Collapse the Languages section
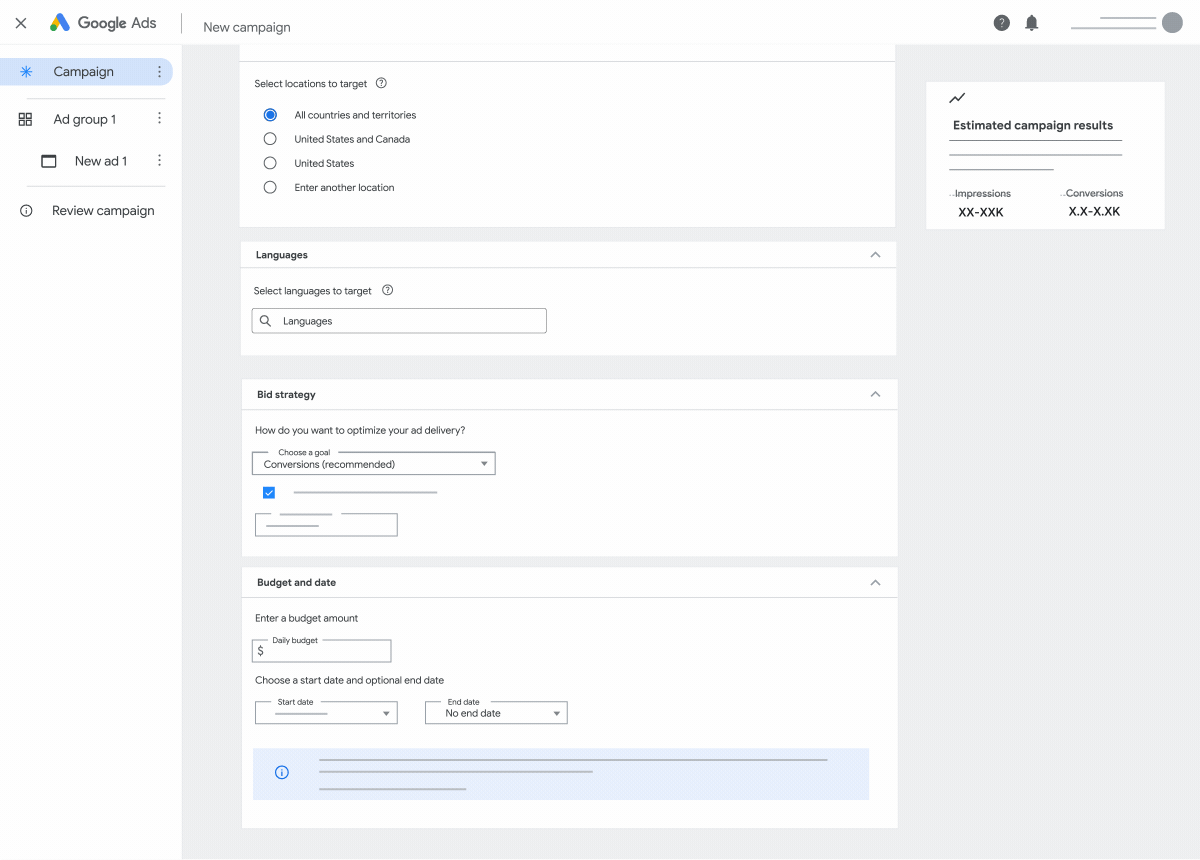Screen dimensions: 1200x860 (875, 255)
